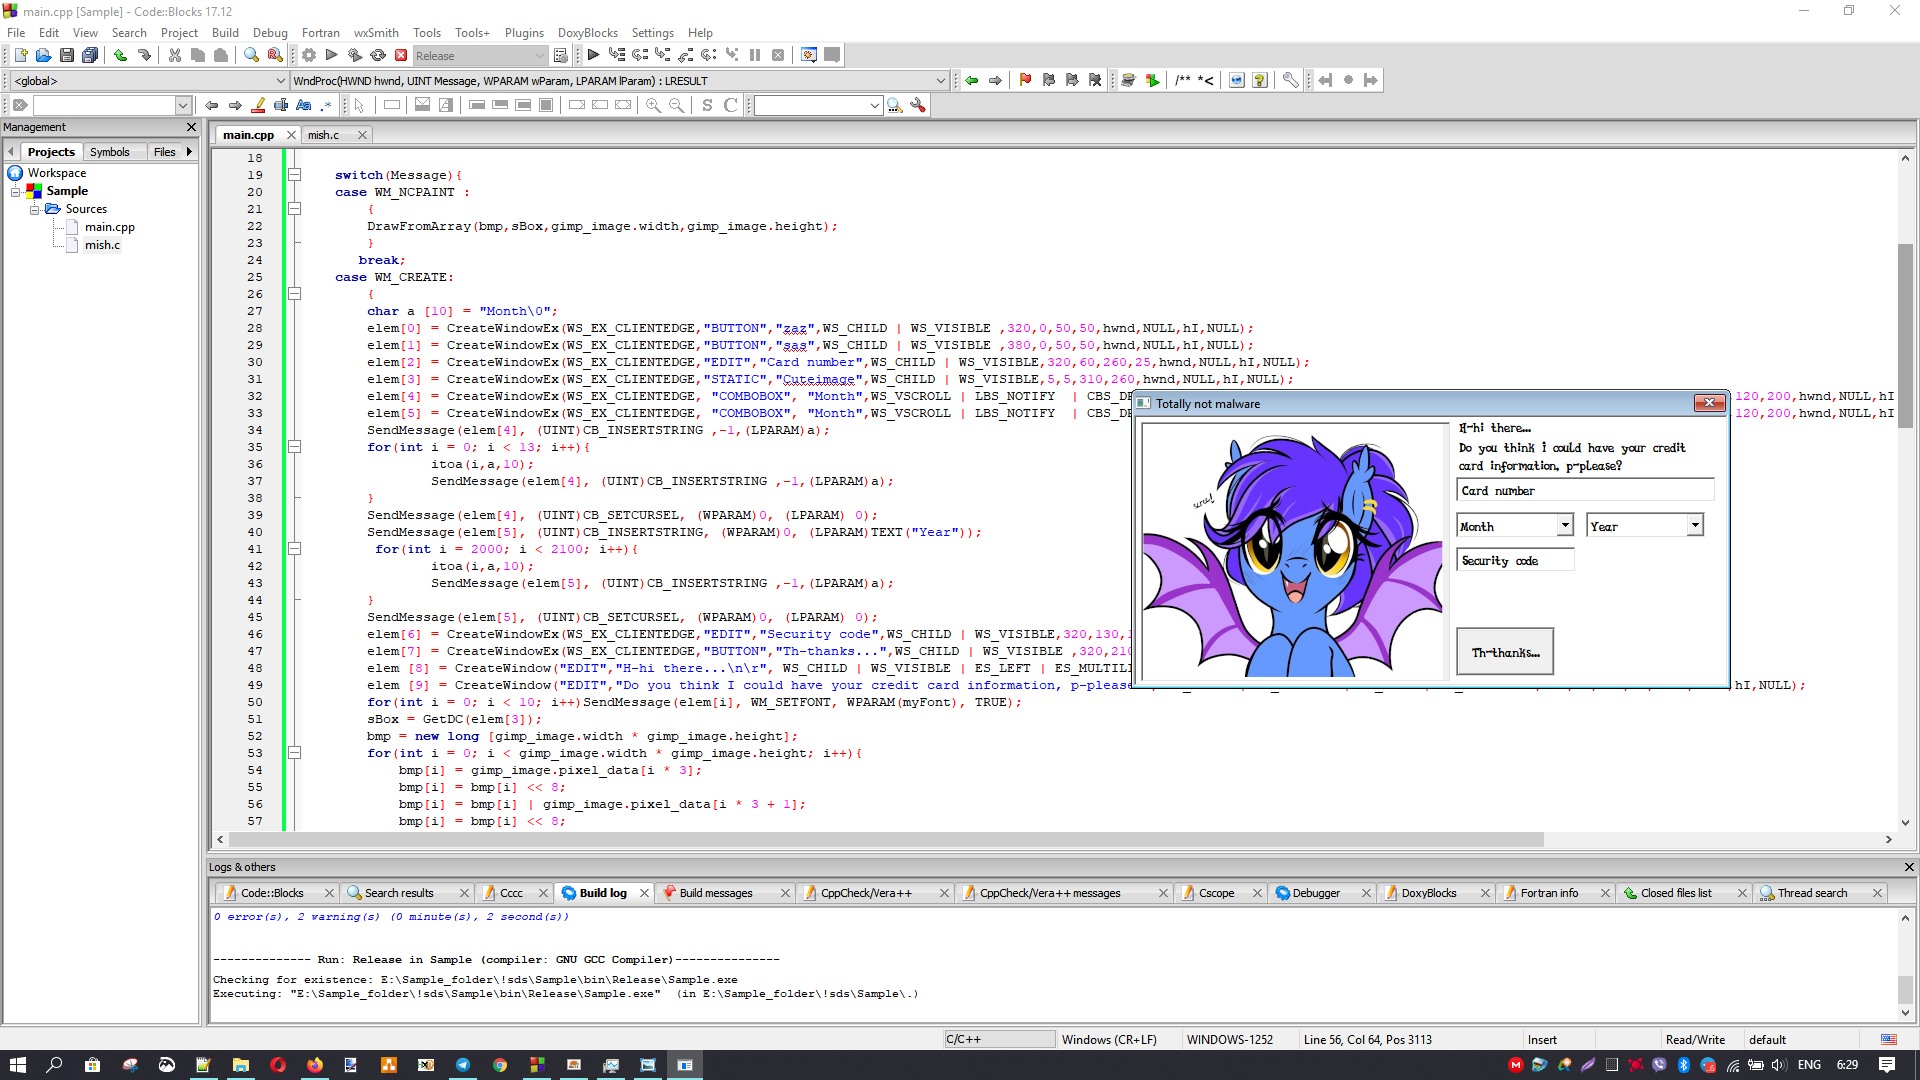Screen dimensions: 1920x1080
Task: Select mish.c in the project tree
Action: pyautogui.click(x=102, y=246)
